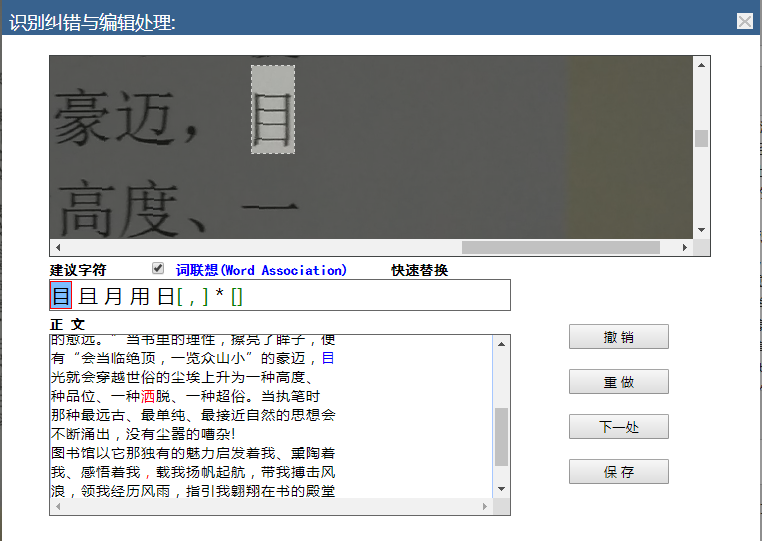This screenshot has height=541, width=762.
Task: Click image preview vertical scrollbar thumb
Action: click(701, 138)
